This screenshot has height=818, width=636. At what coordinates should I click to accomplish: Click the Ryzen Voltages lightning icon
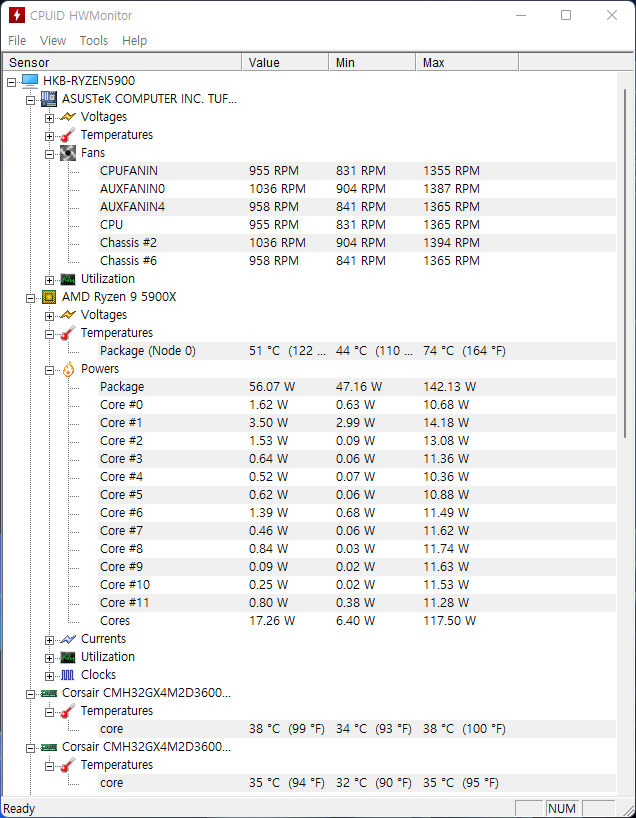68,315
